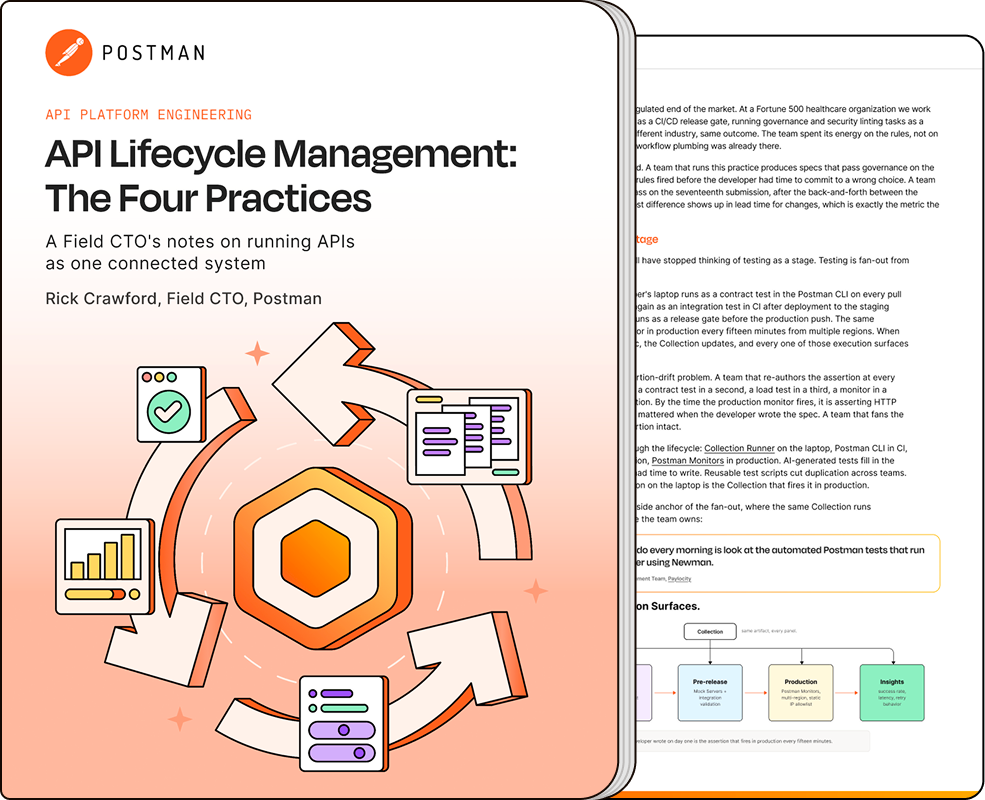Click the yellow-orange progress bar under bar chart

click(x=95, y=594)
